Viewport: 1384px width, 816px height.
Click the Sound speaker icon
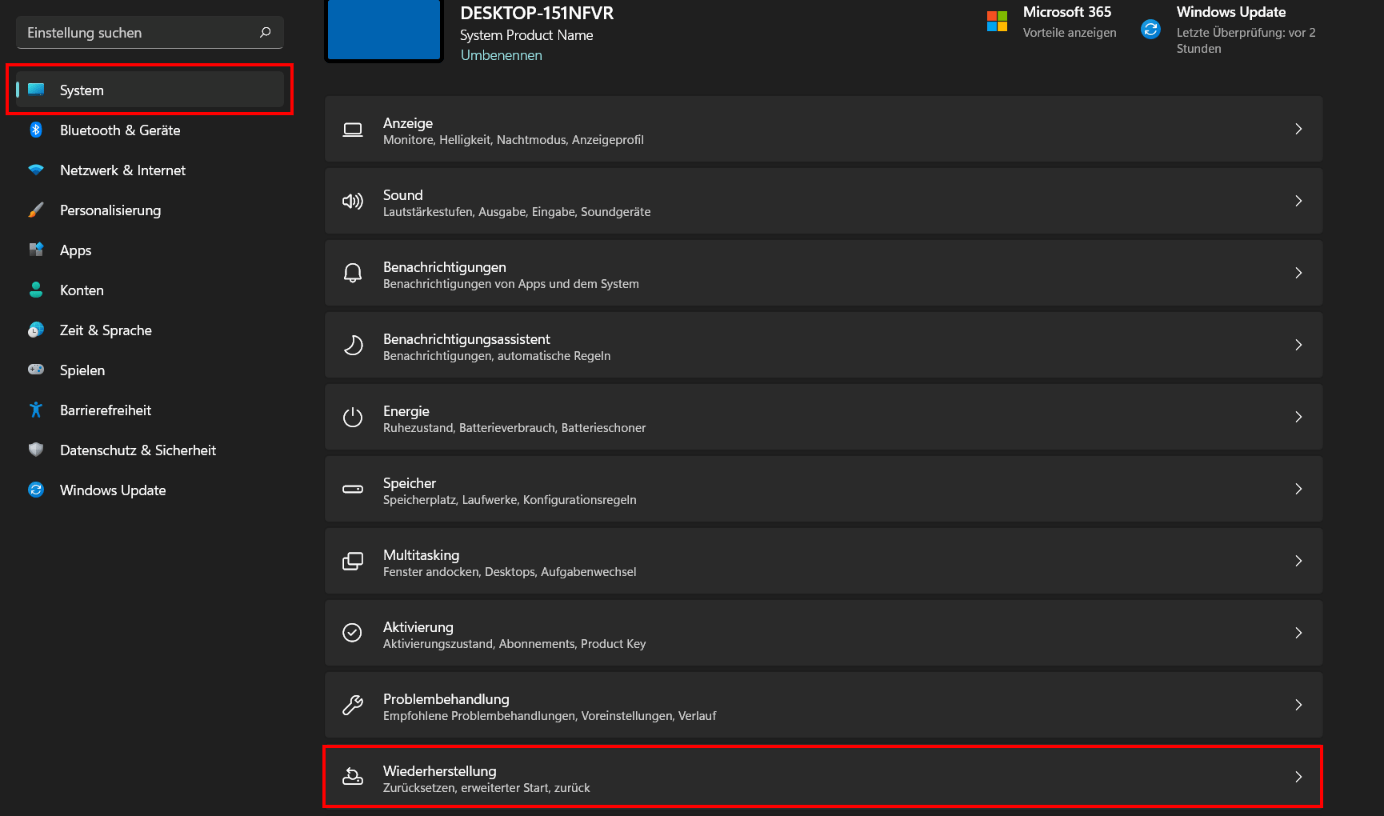352,201
